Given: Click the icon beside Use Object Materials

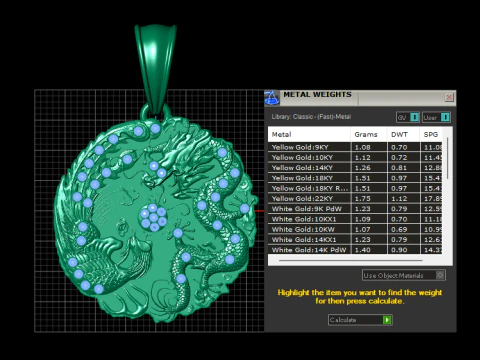Looking at the screenshot, I should (440, 275).
